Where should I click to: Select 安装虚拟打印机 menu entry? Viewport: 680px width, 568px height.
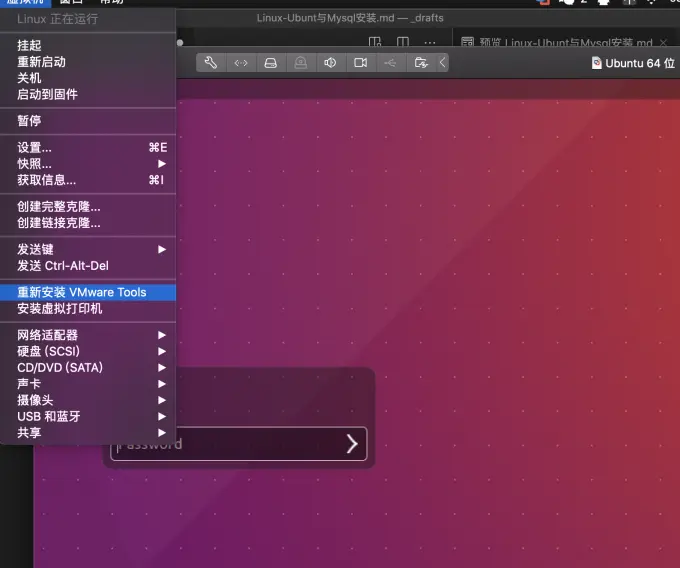point(88,309)
